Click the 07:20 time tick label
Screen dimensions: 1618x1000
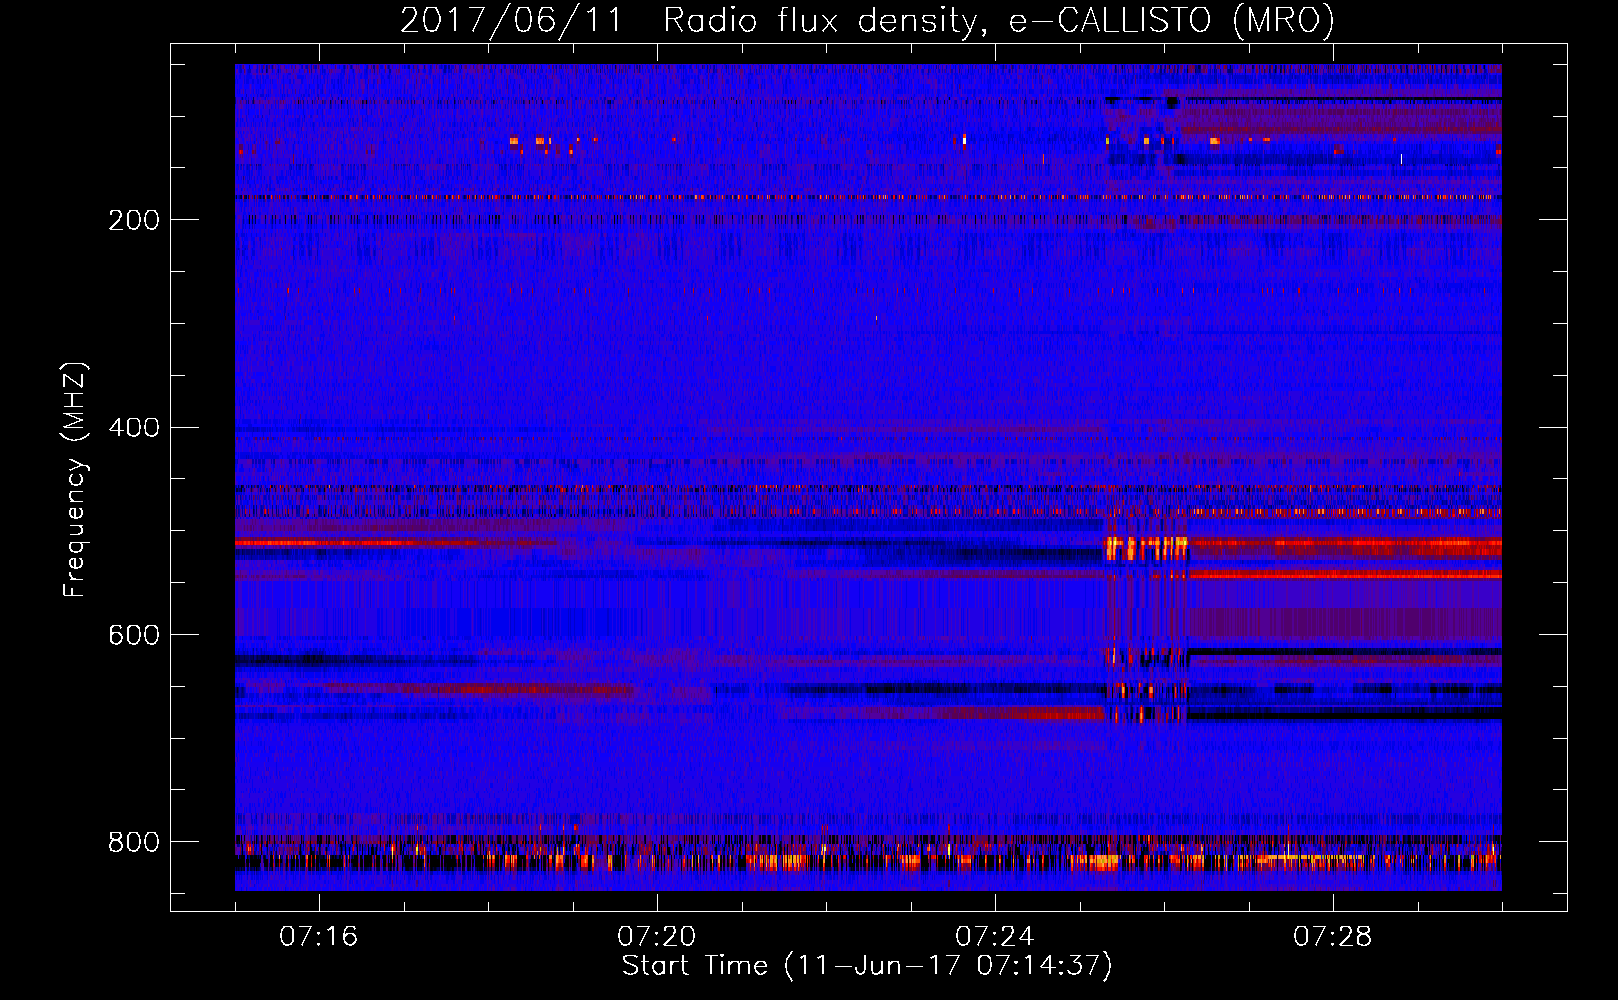[656, 937]
